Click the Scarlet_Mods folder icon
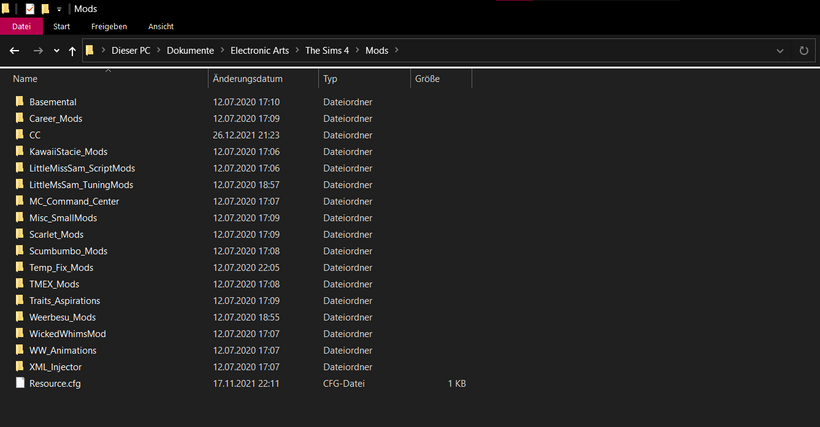Viewport: 820px width, 427px height. (20, 234)
